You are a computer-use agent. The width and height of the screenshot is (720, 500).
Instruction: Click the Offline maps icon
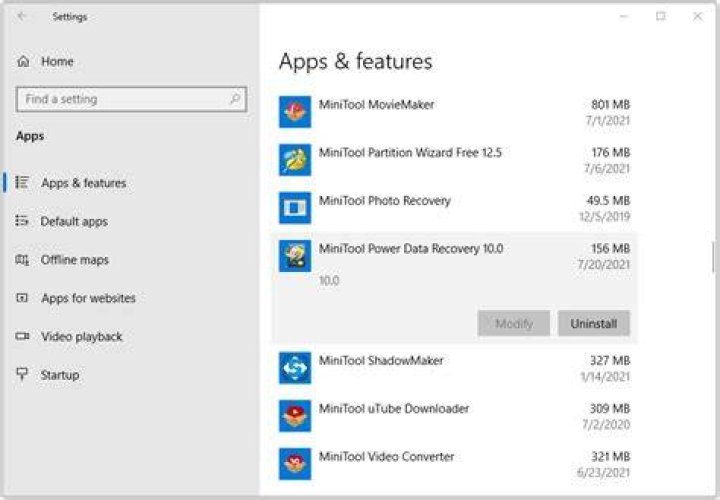(22, 259)
